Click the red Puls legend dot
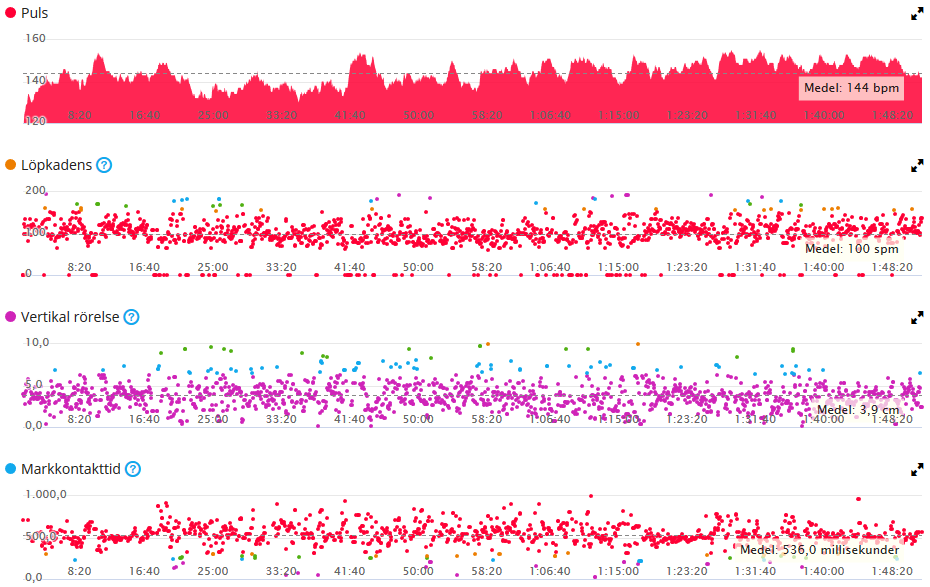The image size is (930, 587). pyautogui.click(x=10, y=12)
